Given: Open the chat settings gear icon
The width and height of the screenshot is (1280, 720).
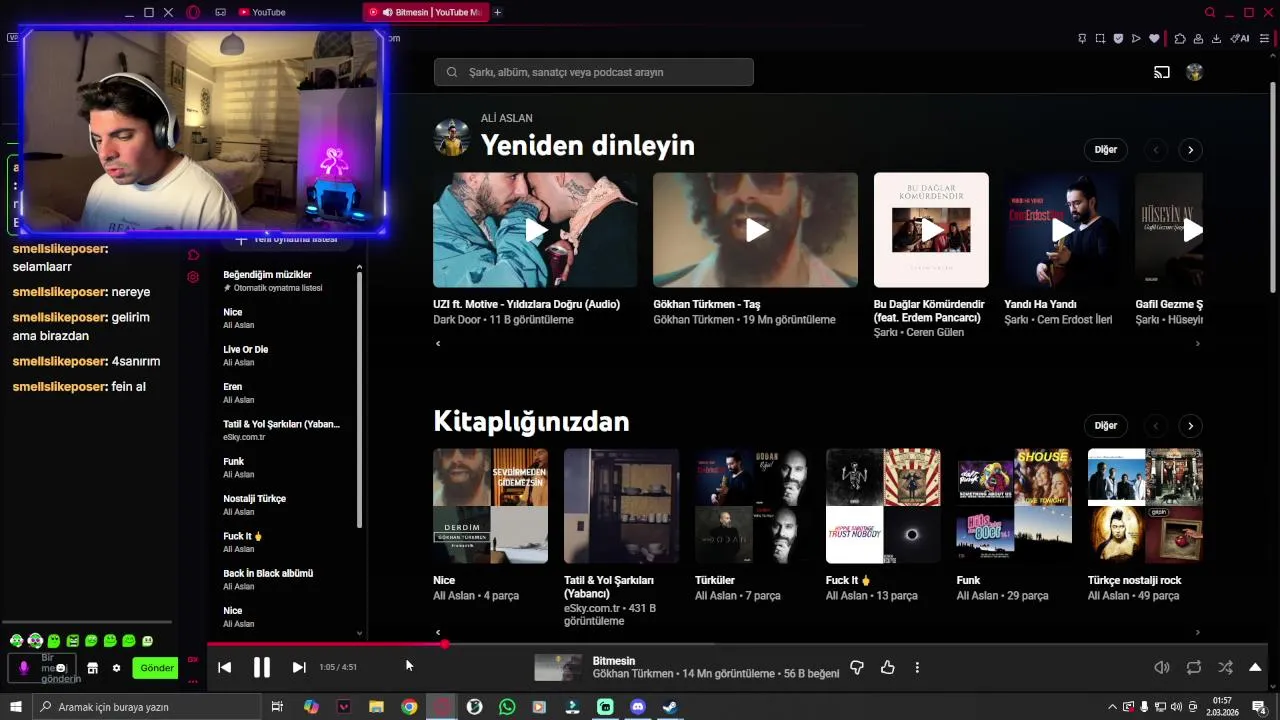Looking at the screenshot, I should tap(116, 668).
